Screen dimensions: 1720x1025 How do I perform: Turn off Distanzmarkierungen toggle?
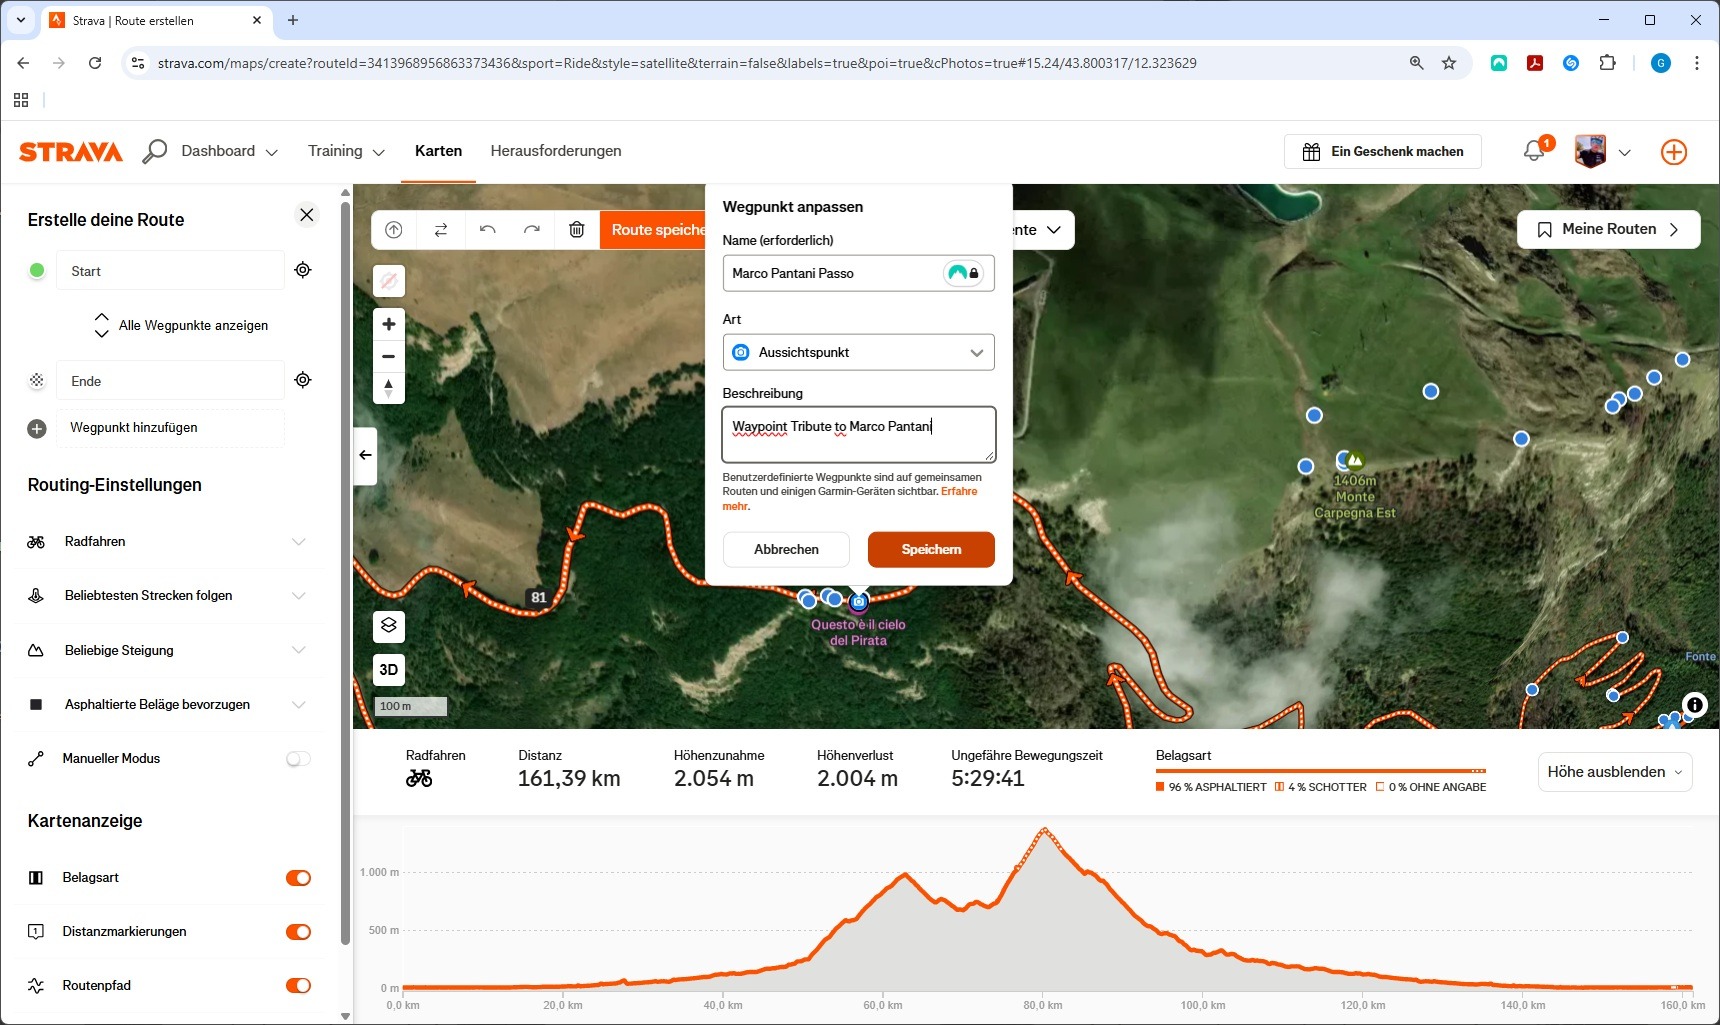click(x=298, y=932)
